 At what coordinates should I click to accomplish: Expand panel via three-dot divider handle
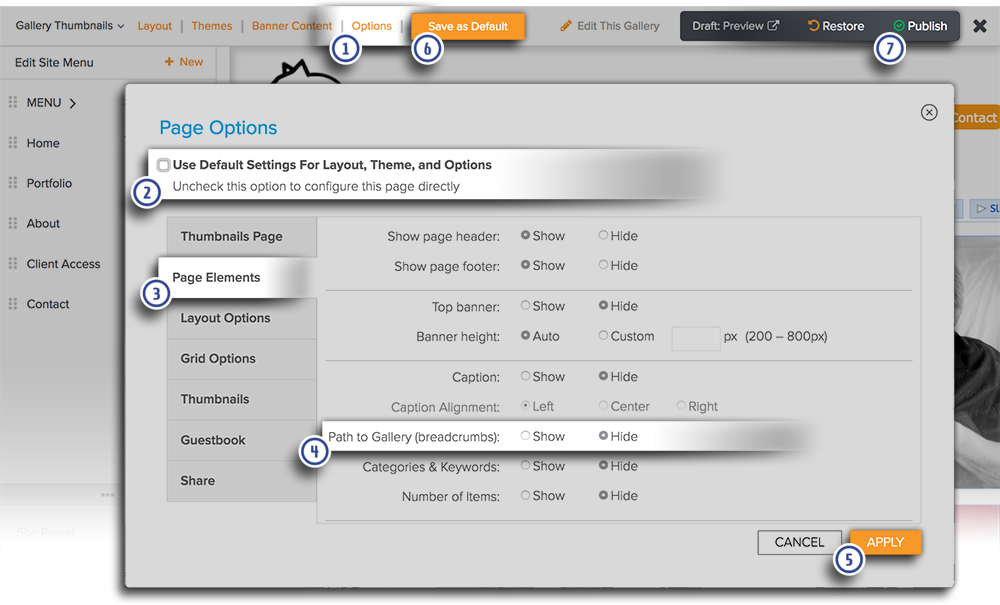click(108, 495)
